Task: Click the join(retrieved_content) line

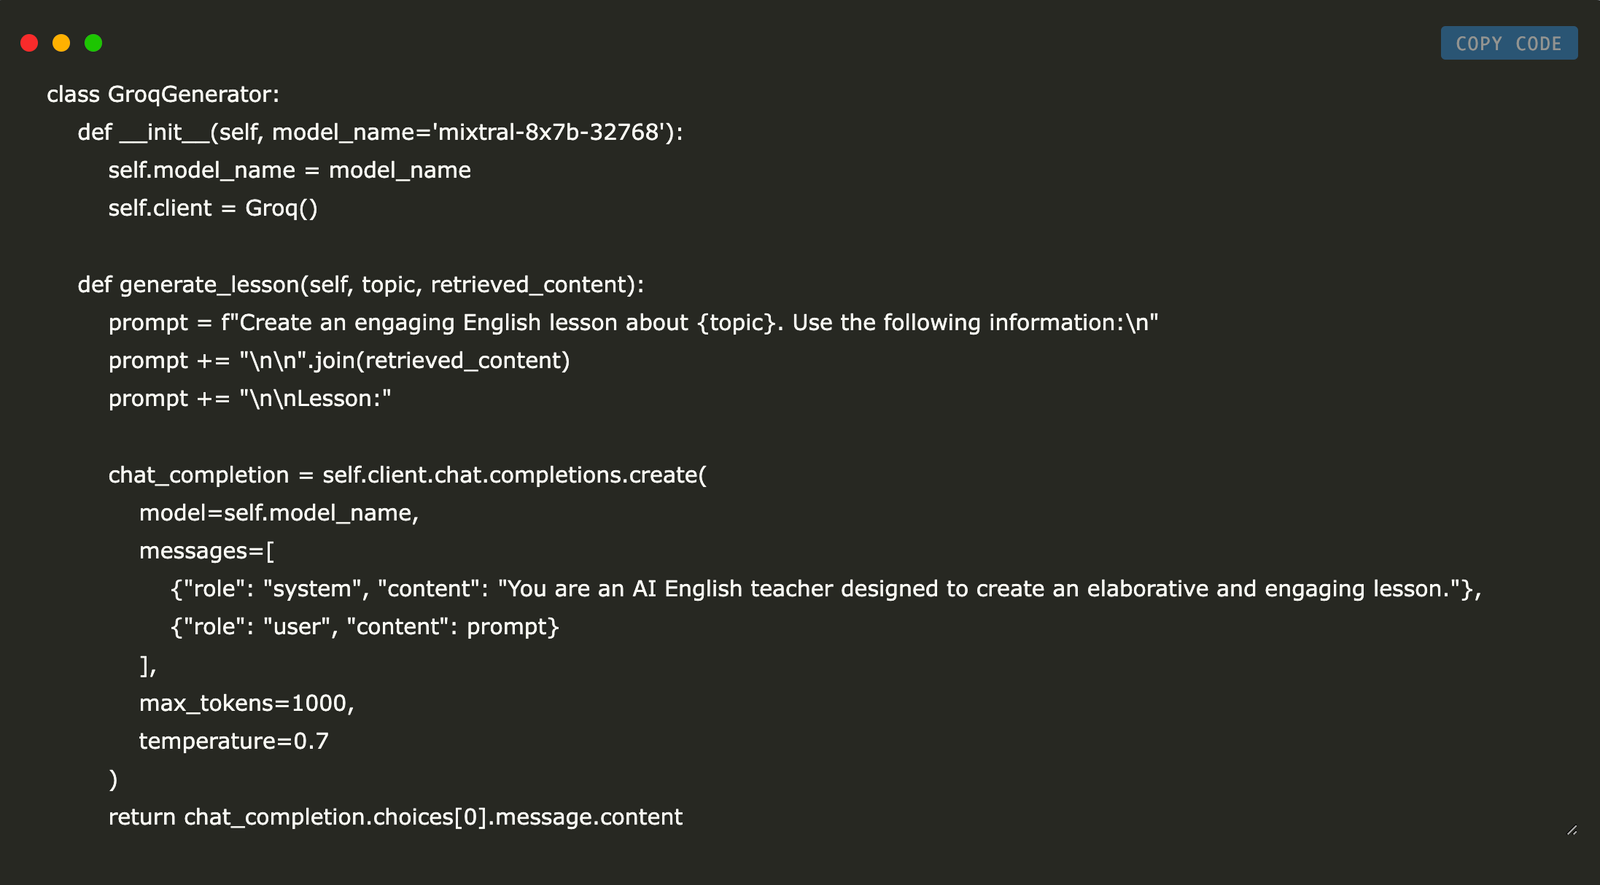Action: pos(339,360)
